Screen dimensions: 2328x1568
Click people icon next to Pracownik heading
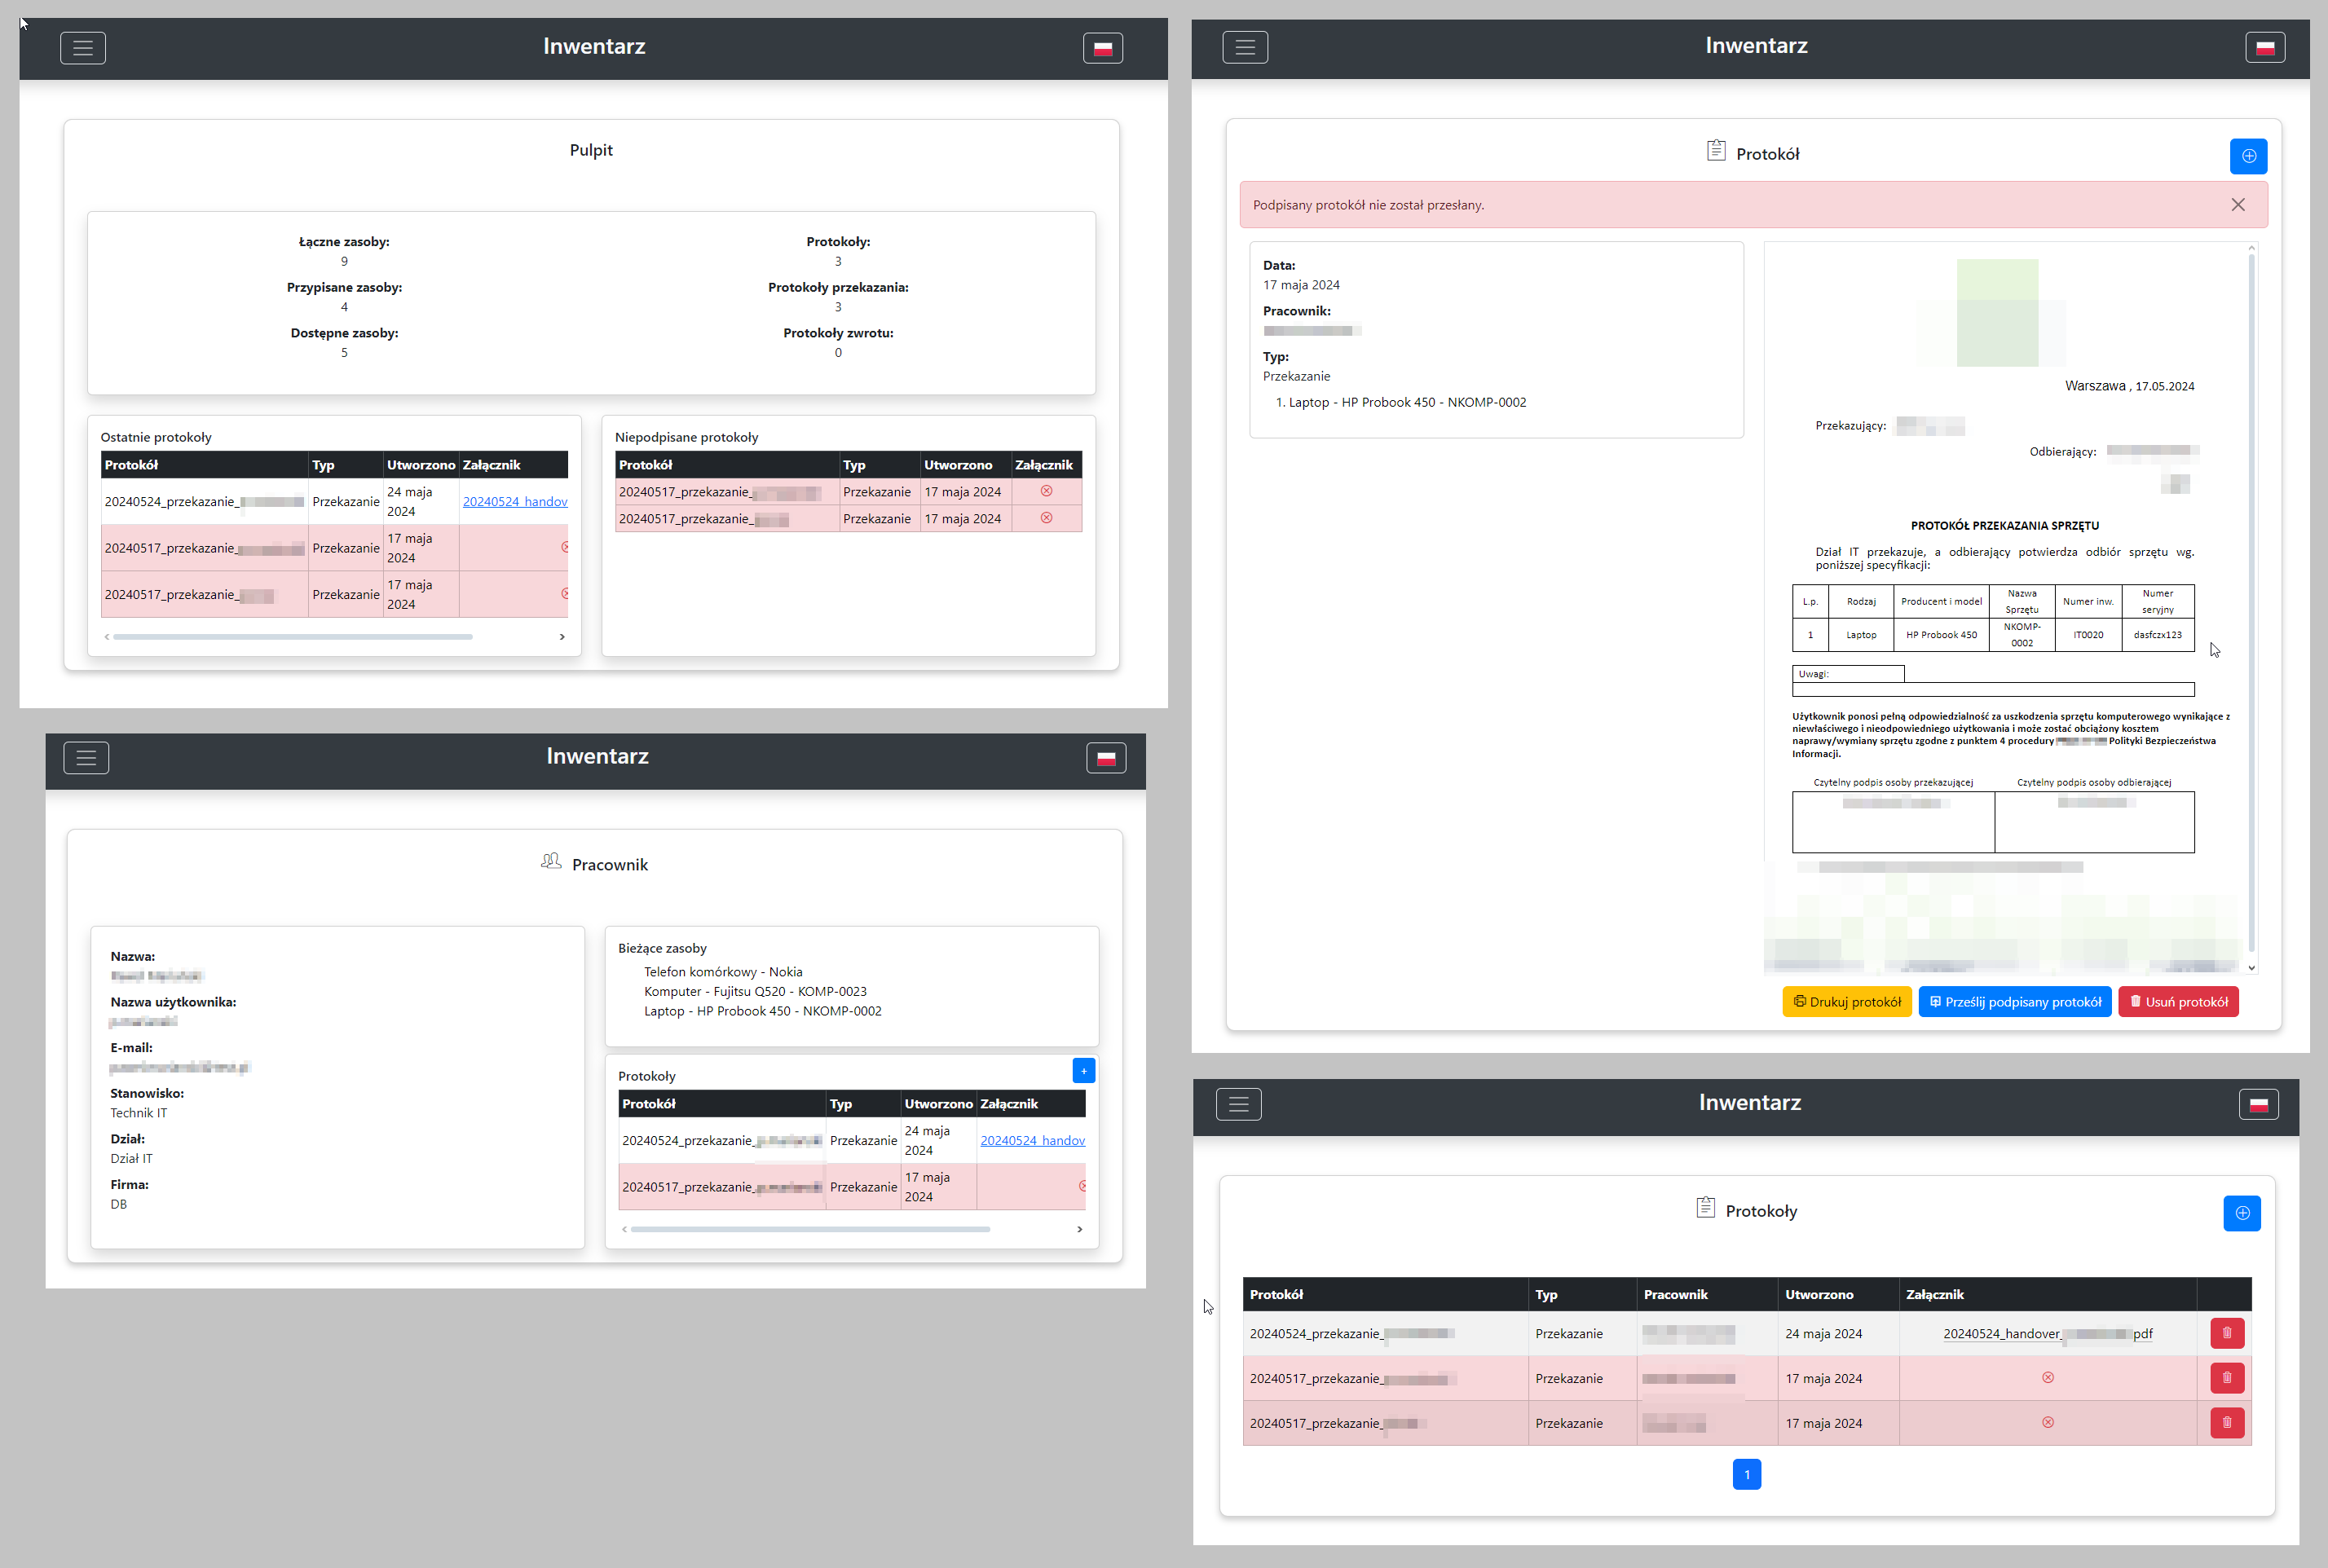551,861
